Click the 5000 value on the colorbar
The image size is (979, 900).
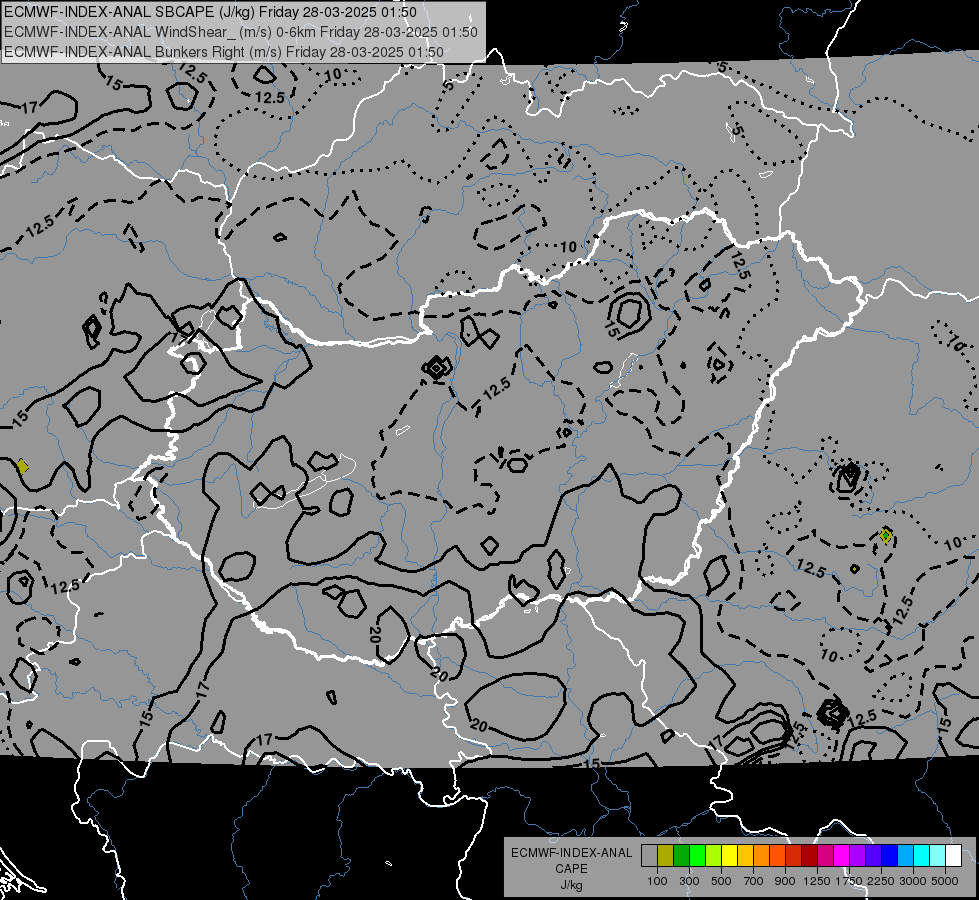pos(945,881)
